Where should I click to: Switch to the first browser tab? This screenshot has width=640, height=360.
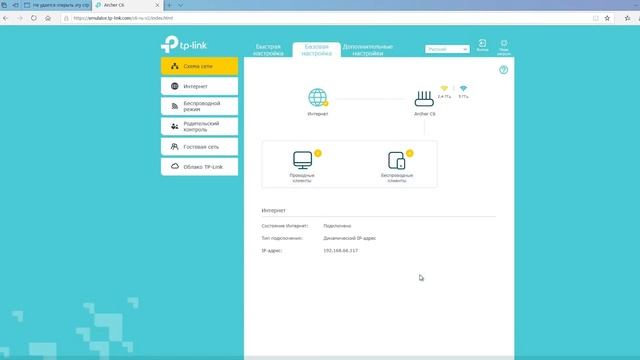tap(57, 5)
